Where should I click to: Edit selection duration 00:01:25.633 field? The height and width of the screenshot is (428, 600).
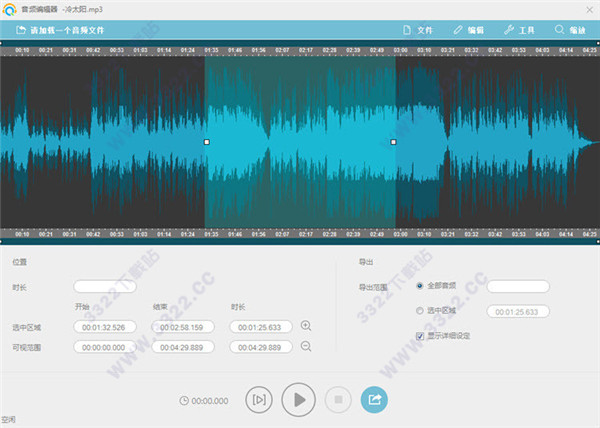tap(261, 327)
